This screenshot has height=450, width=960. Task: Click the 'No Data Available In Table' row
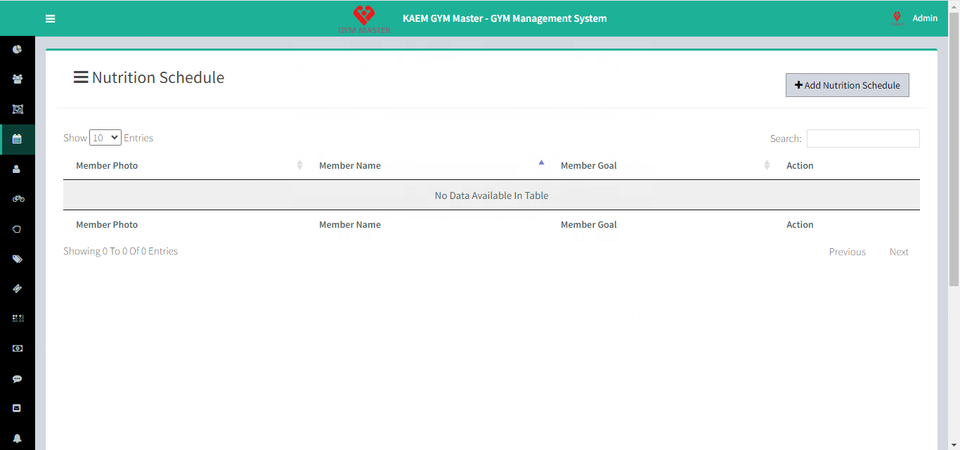(x=492, y=195)
